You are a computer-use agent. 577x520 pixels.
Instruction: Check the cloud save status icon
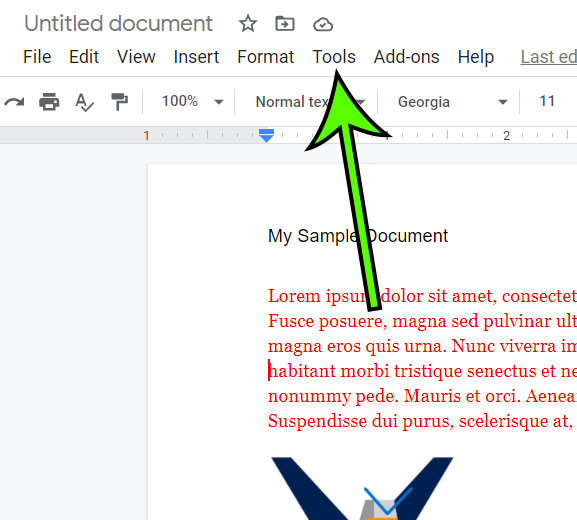coord(323,25)
